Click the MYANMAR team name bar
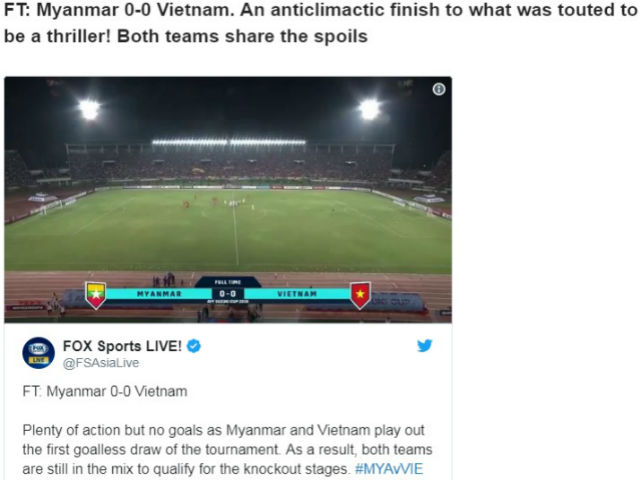Image resolution: width=640 pixels, height=480 pixels. click(x=159, y=294)
